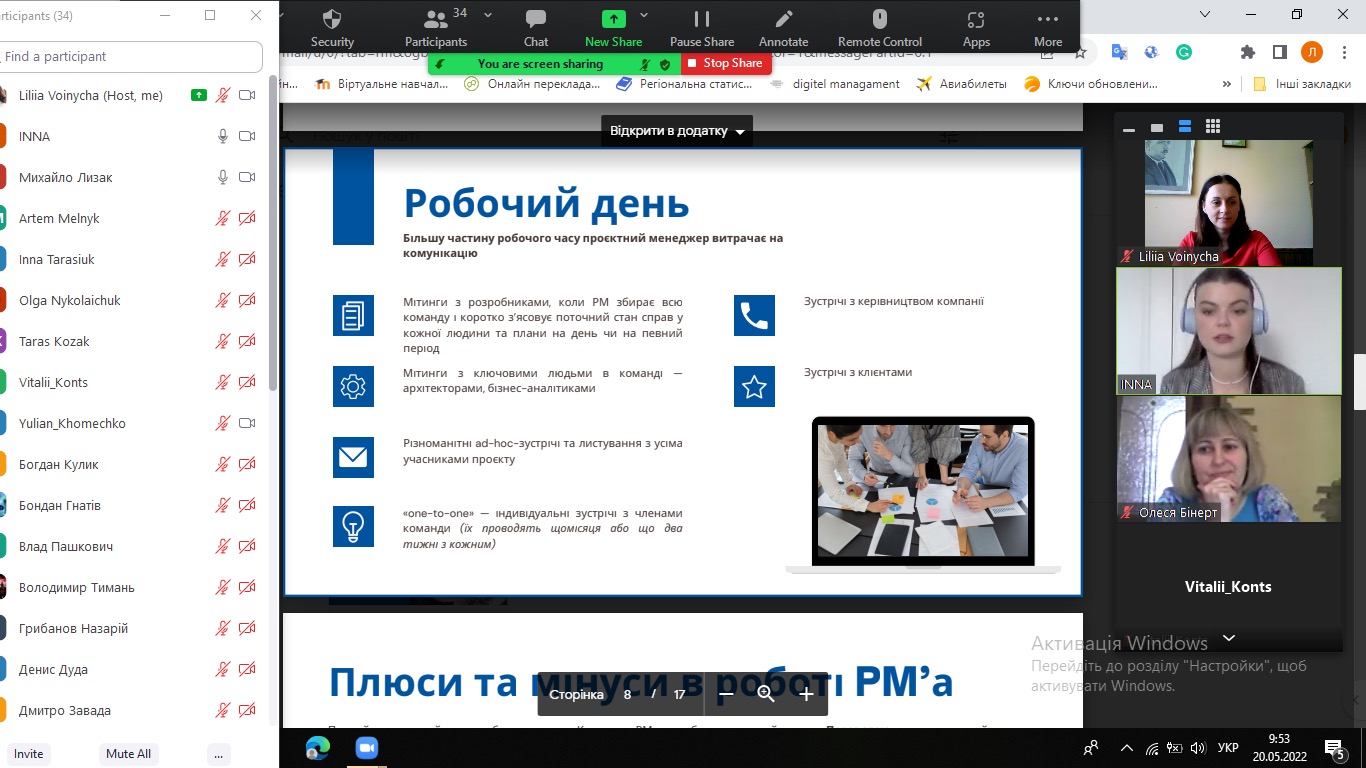Open the Security shield icon in Zoom toolbar
The width and height of the screenshot is (1366, 768).
(332, 27)
